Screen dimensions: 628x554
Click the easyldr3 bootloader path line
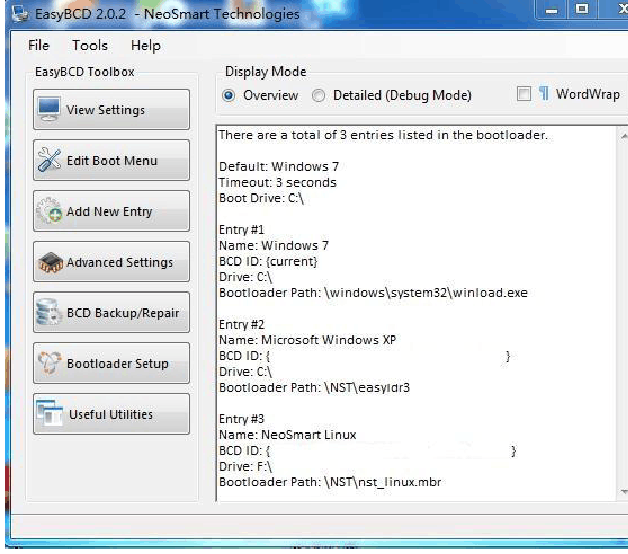(314, 388)
